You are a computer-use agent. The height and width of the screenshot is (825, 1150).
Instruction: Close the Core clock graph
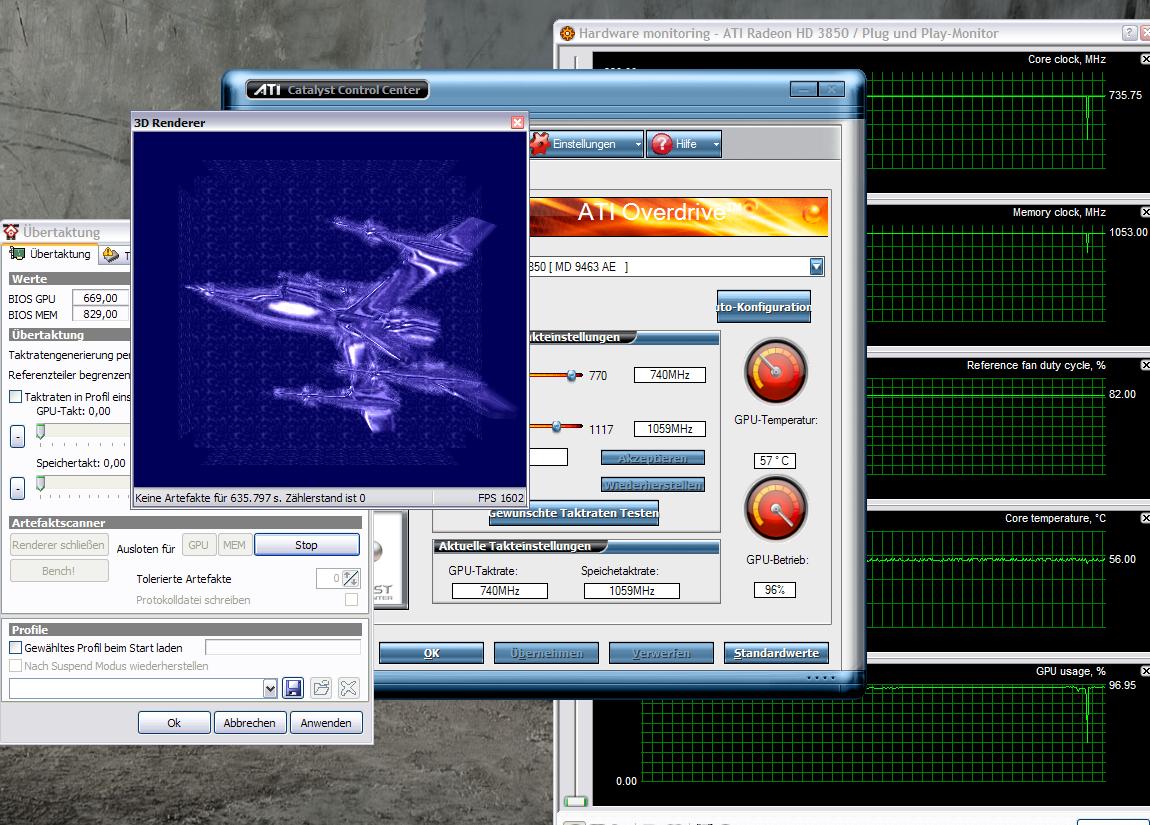pos(1145,59)
